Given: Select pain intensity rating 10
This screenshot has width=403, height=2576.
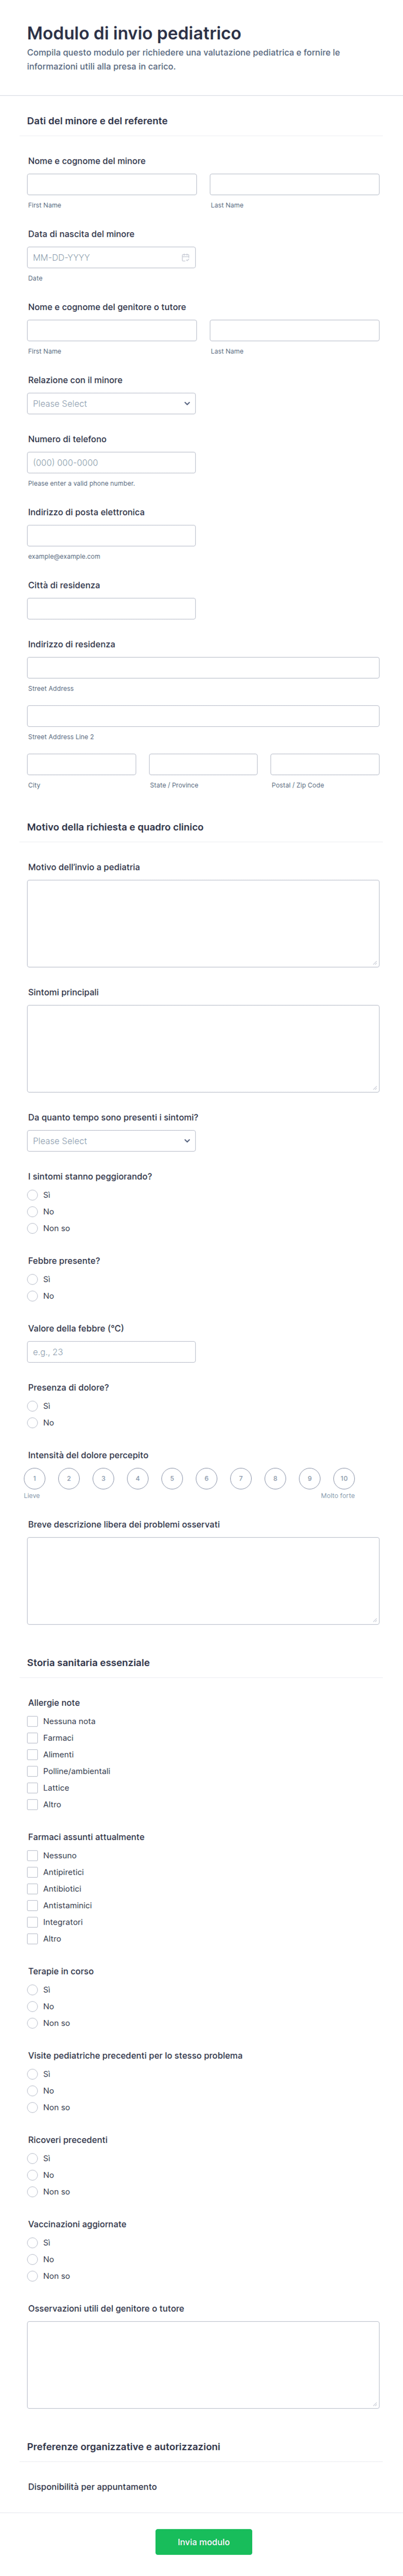Looking at the screenshot, I should pos(344,1478).
